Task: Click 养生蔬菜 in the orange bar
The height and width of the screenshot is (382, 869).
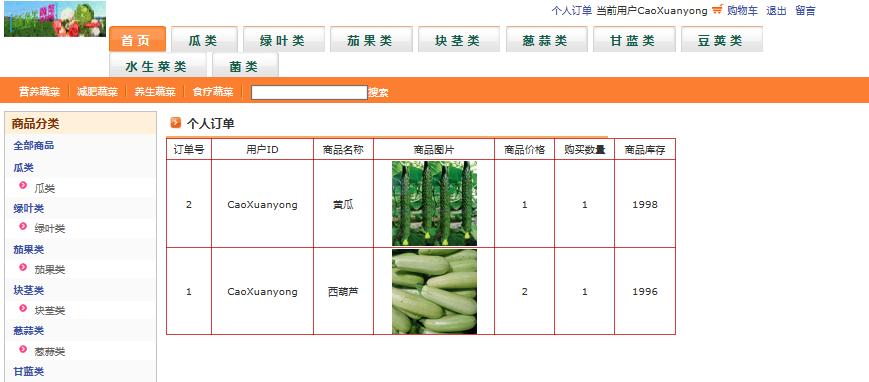Action: click(x=155, y=92)
